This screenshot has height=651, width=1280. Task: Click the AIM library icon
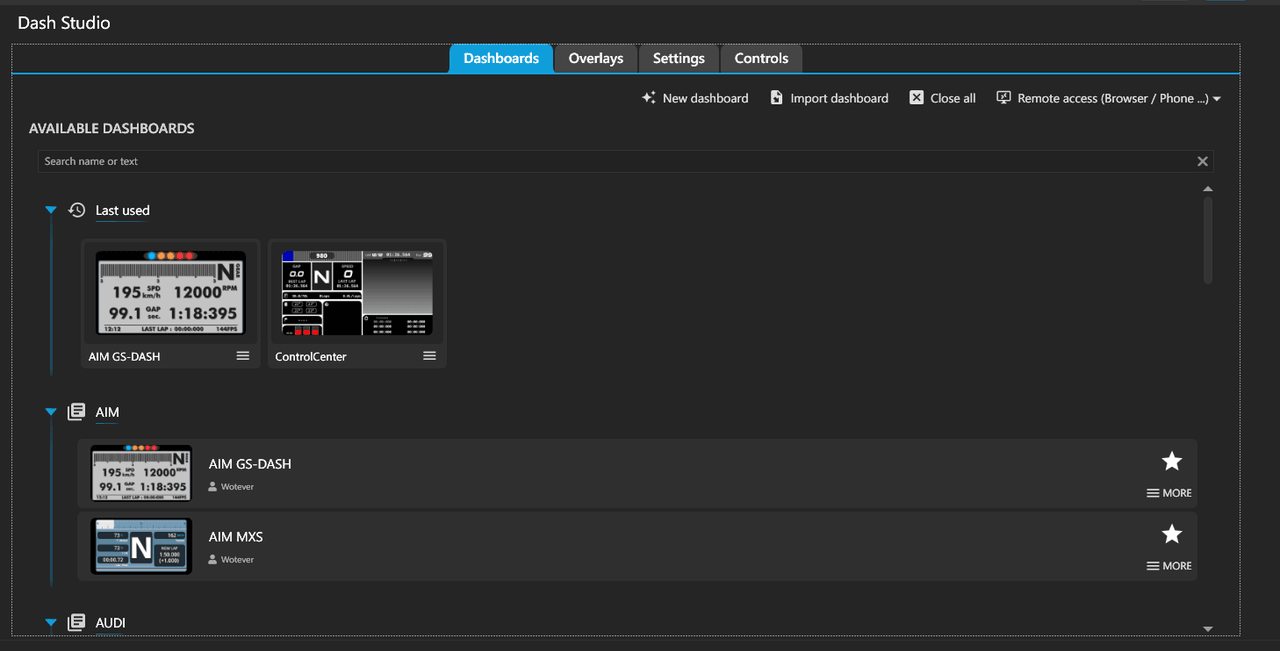(x=77, y=412)
